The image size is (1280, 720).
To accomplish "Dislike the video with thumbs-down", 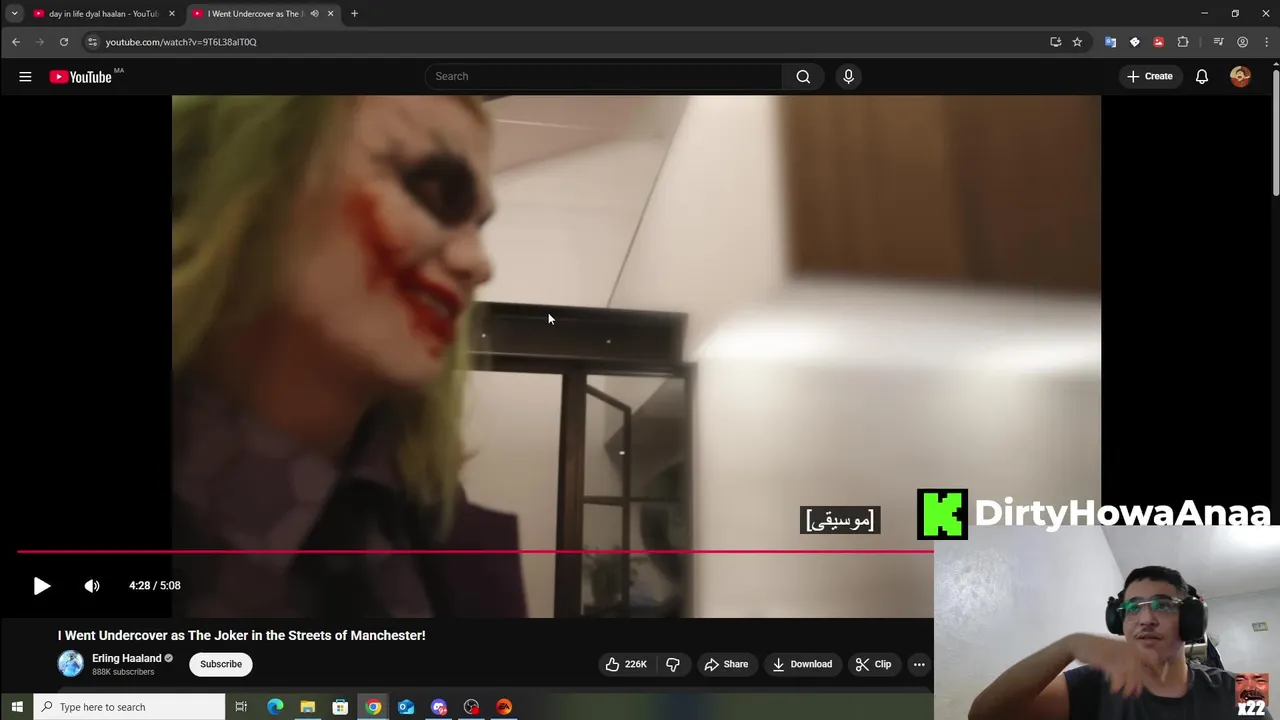I will [673, 664].
